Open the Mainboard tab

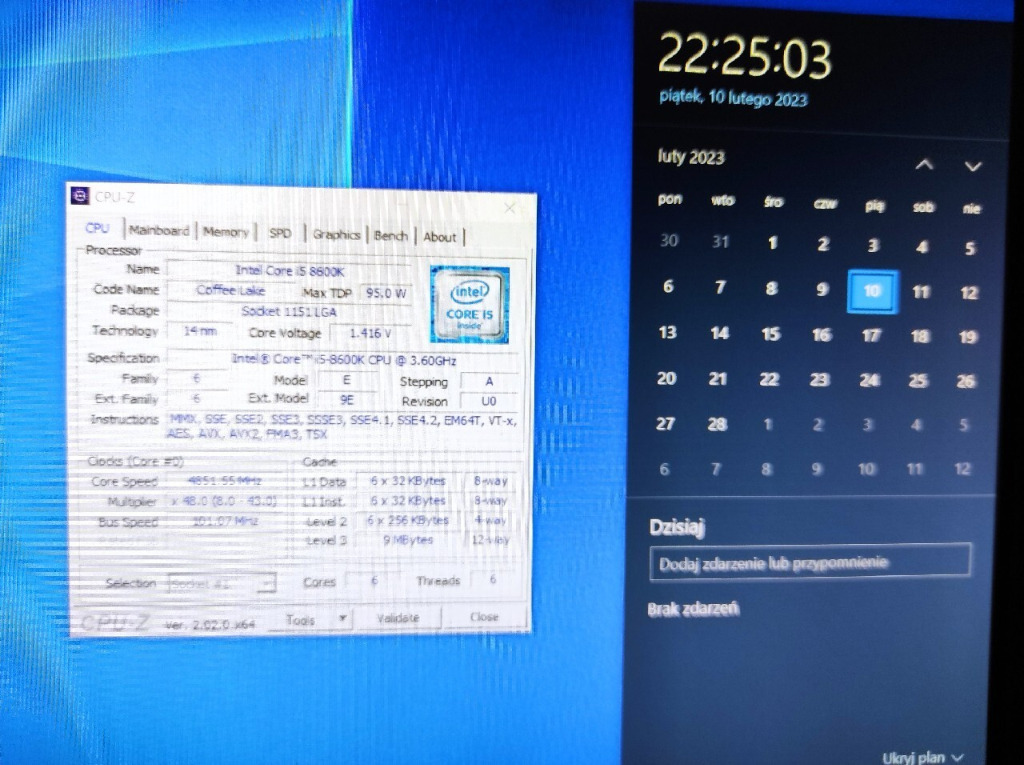159,230
